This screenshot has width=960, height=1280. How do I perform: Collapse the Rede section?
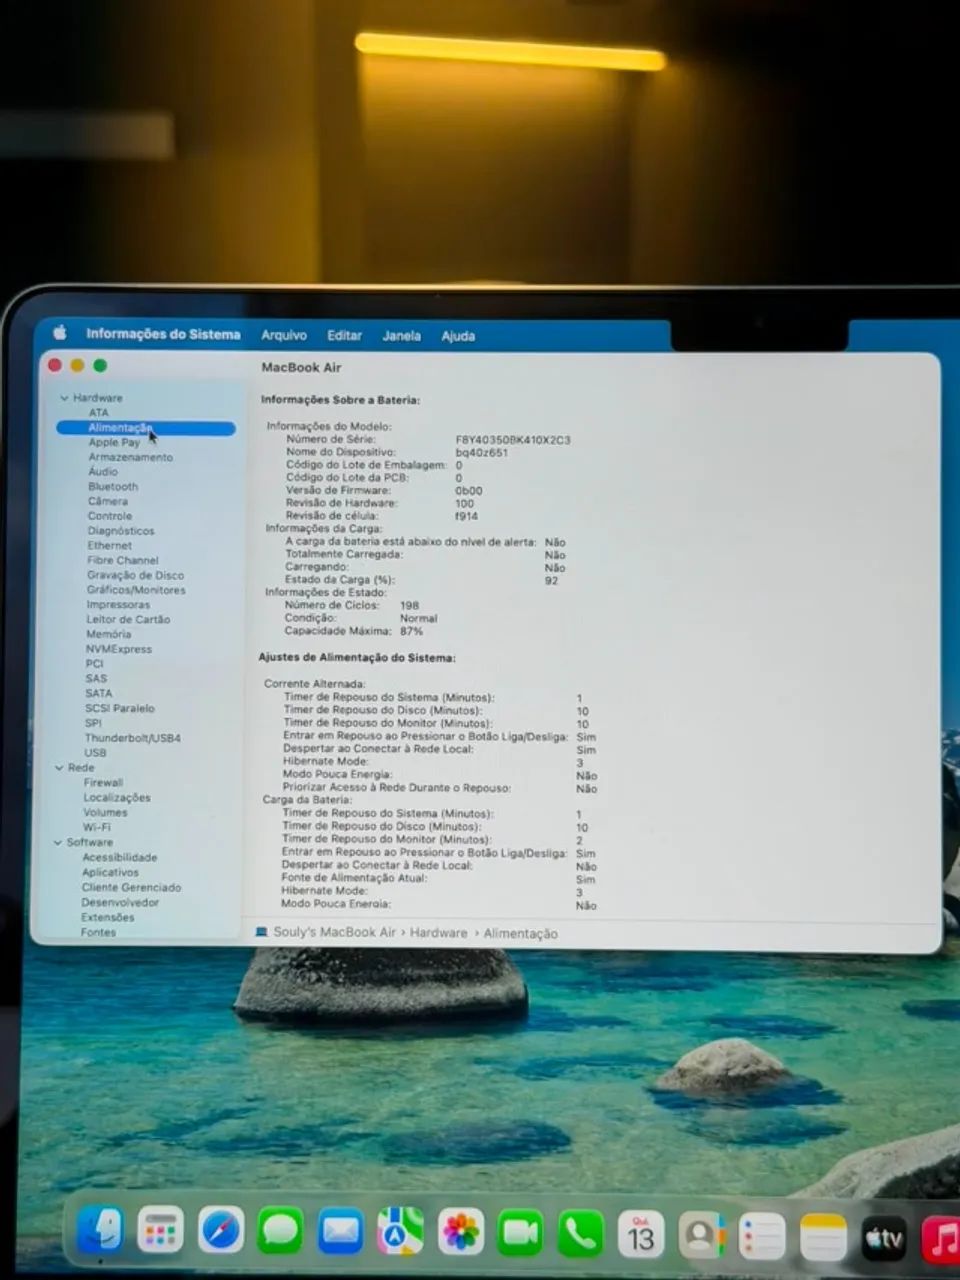(x=59, y=768)
